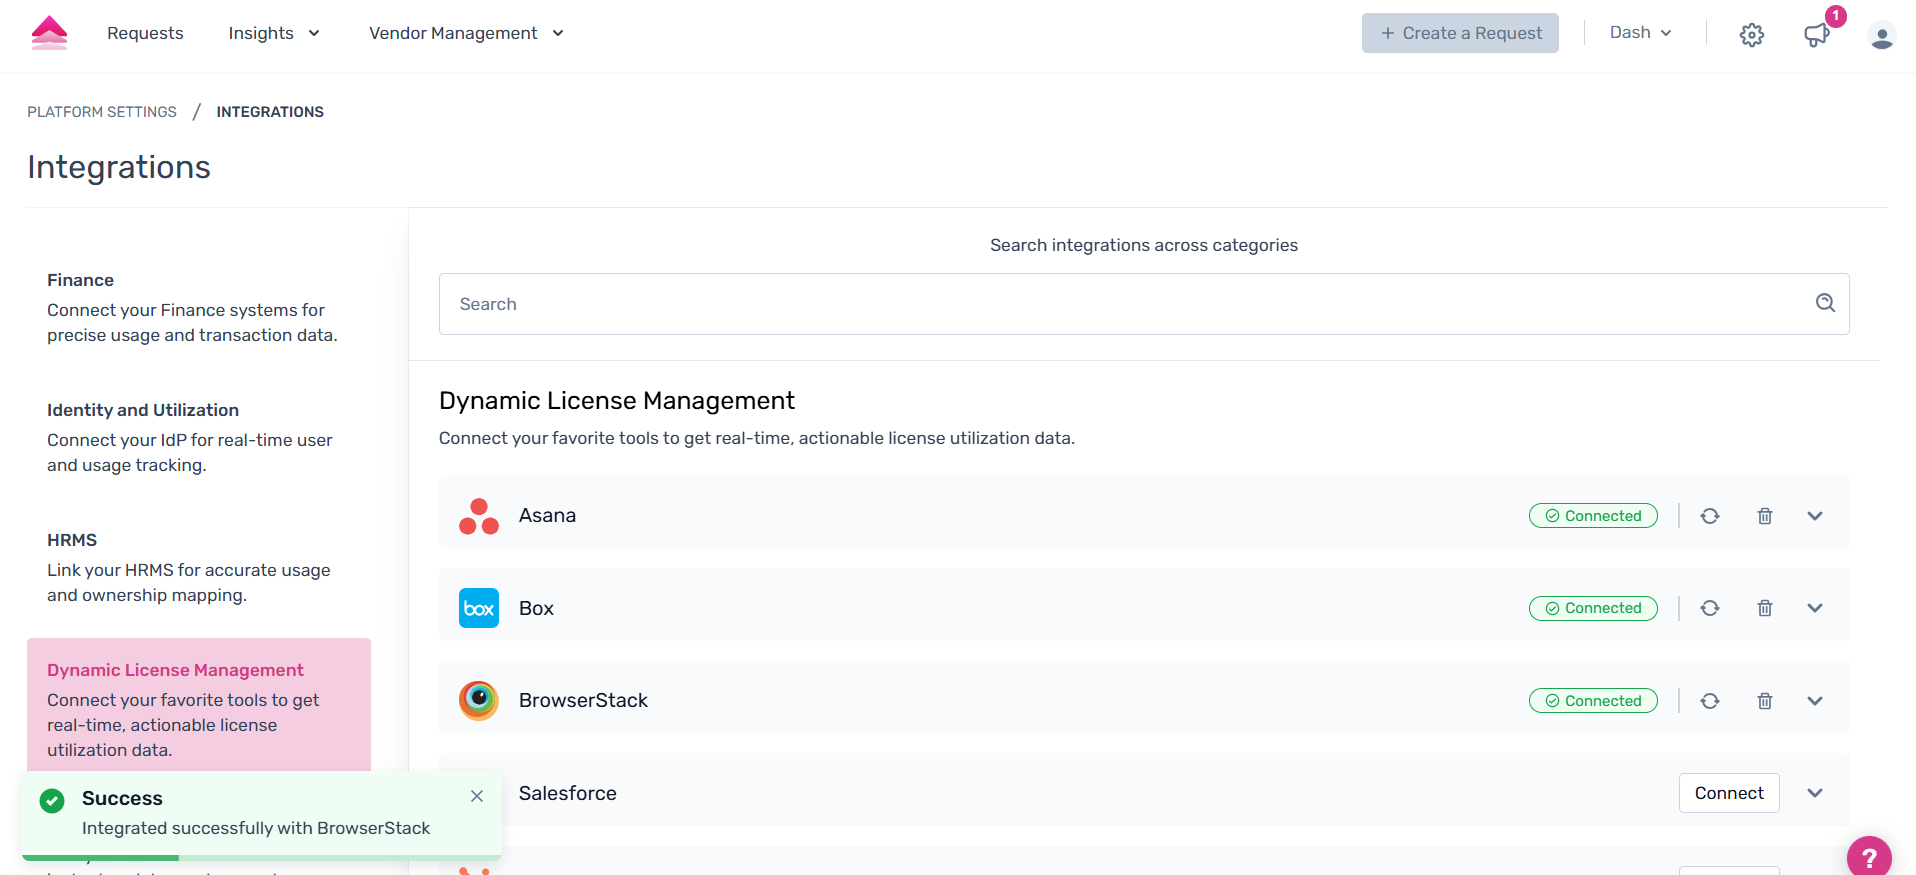The image size is (1916, 875).
Task: Click the Salesforce integration name
Action: 568,793
